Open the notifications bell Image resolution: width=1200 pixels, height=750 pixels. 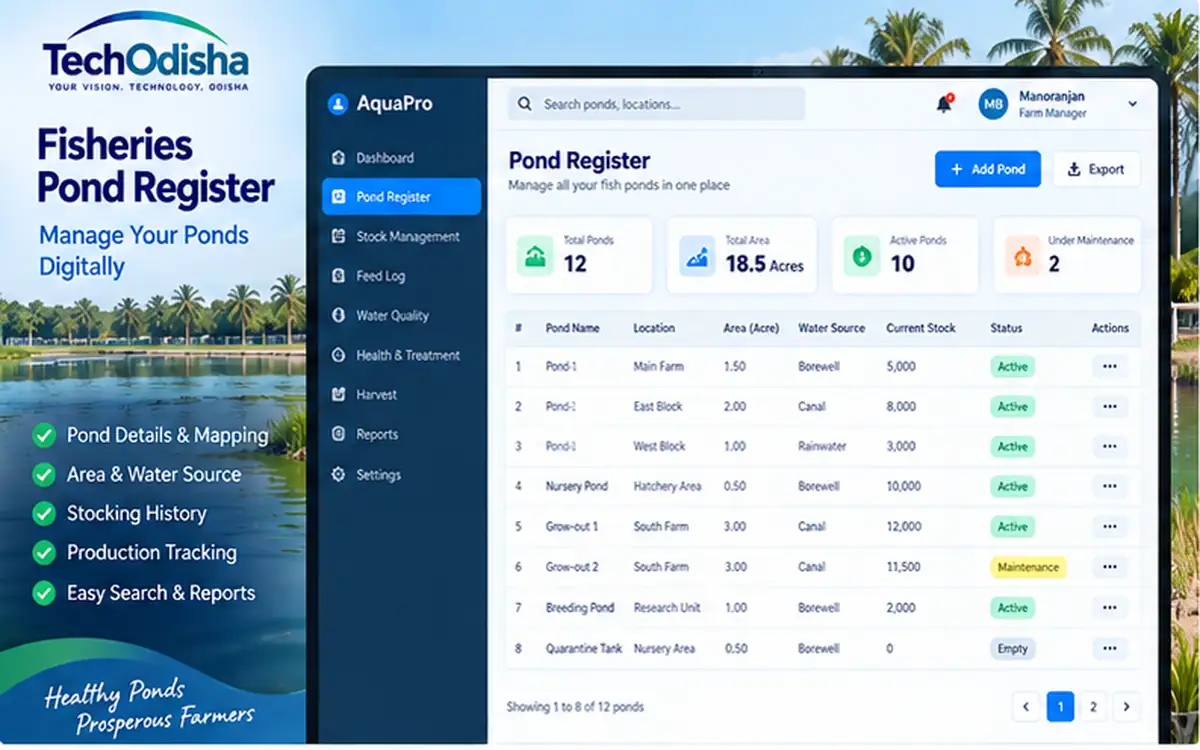click(x=944, y=103)
